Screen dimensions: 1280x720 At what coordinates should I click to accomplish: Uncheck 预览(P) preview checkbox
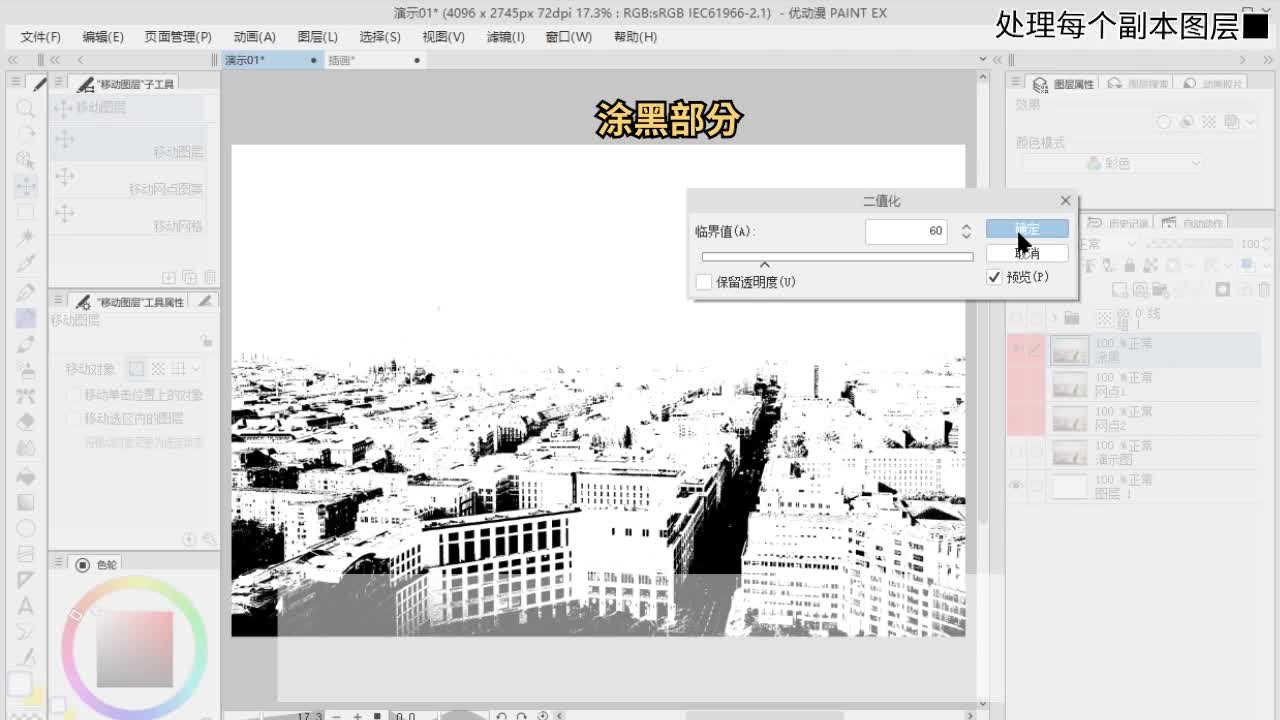tap(994, 277)
